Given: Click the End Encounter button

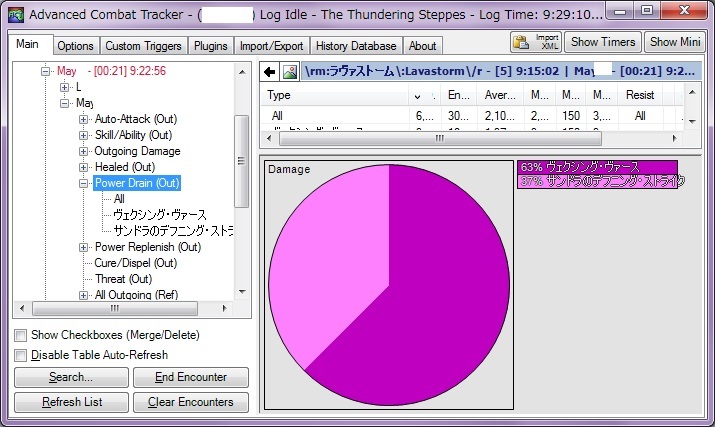Looking at the screenshot, I should pyautogui.click(x=191, y=377).
